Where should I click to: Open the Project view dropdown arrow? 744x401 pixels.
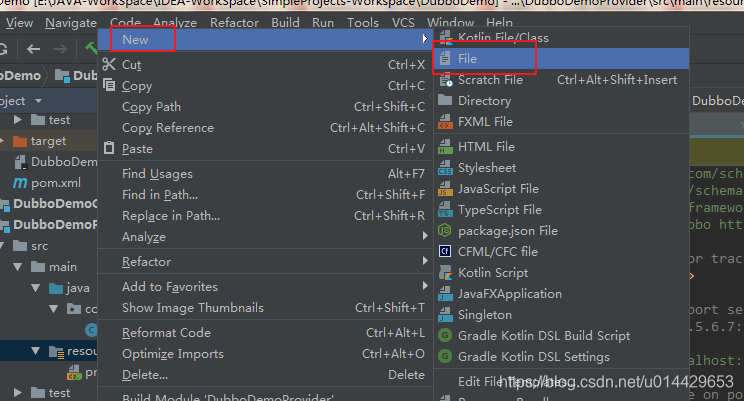click(38, 101)
